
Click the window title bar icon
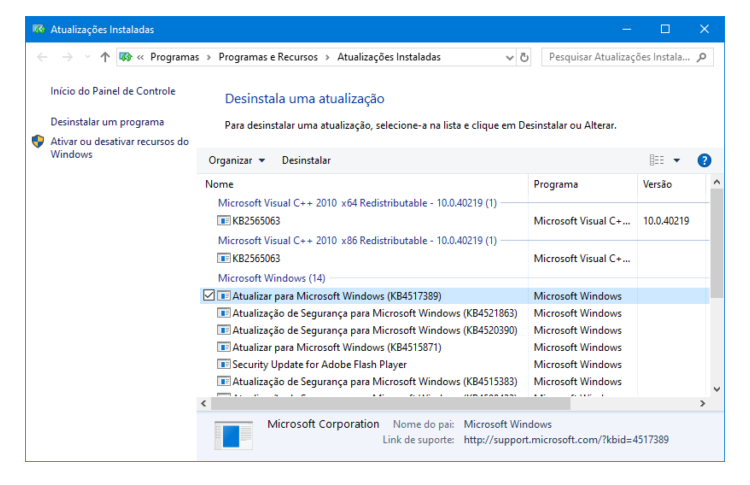[x=39, y=30]
